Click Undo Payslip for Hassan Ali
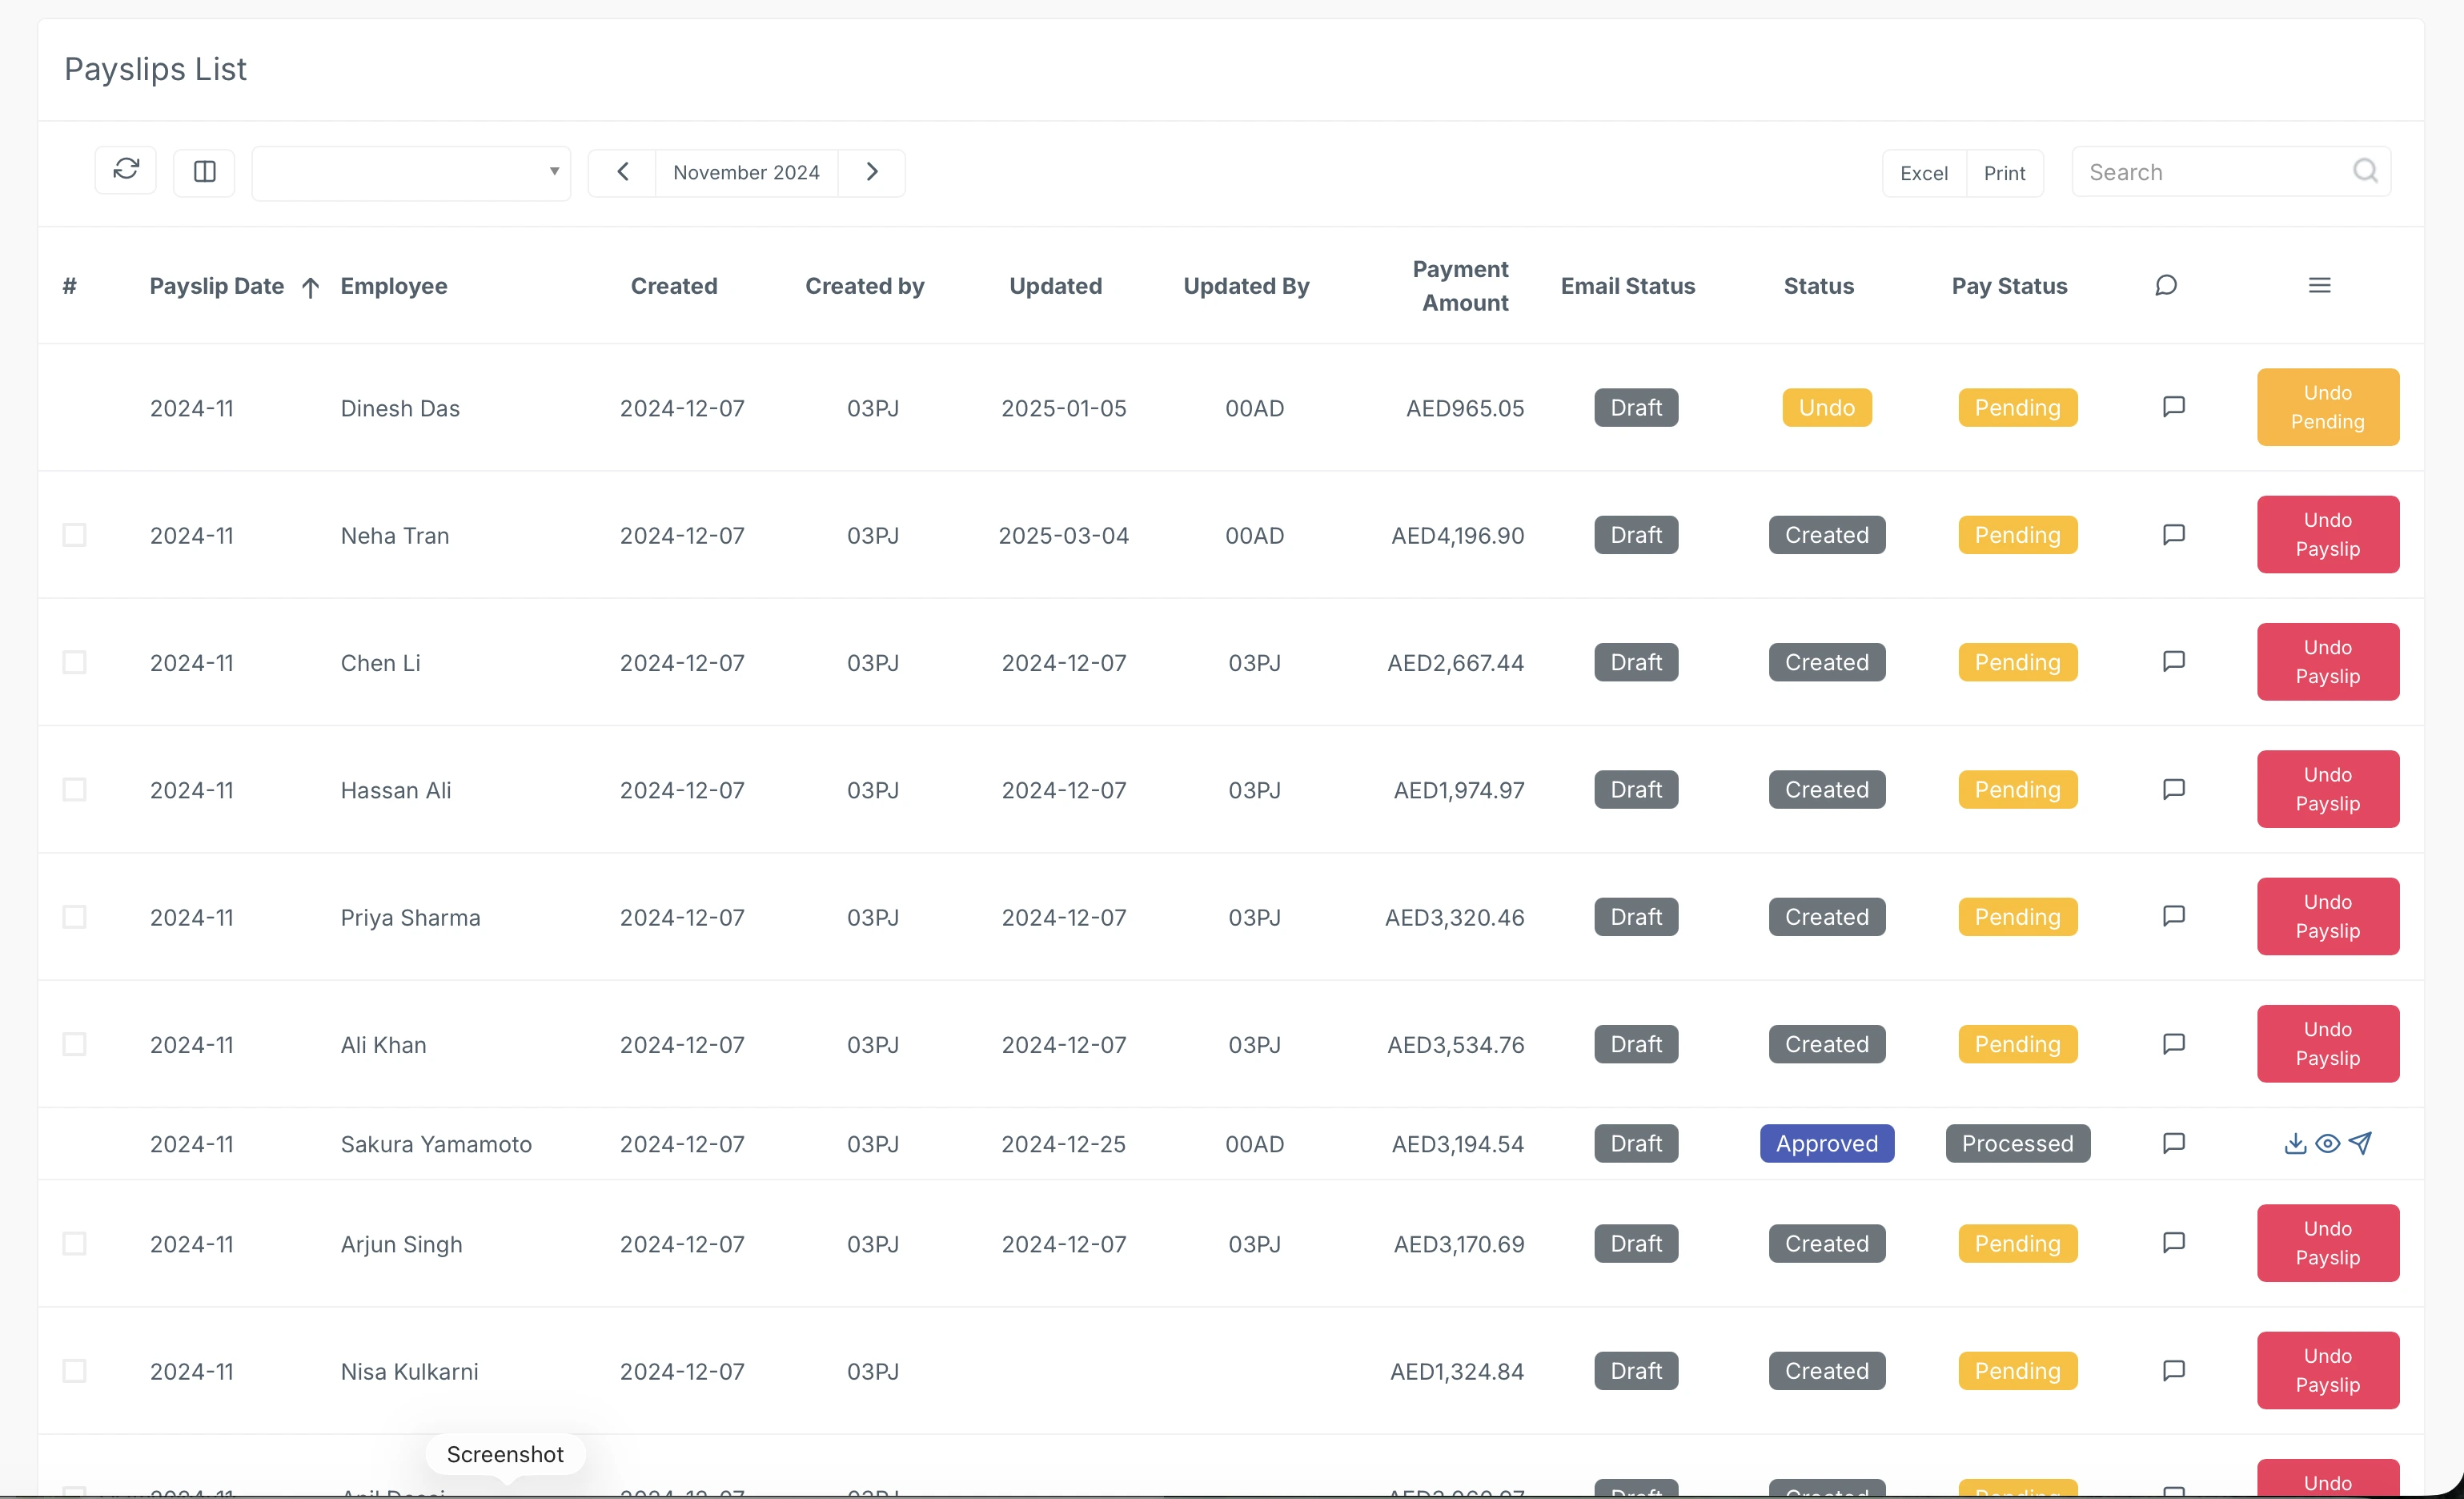Viewport: 2464px width, 1499px height. [x=2328, y=790]
